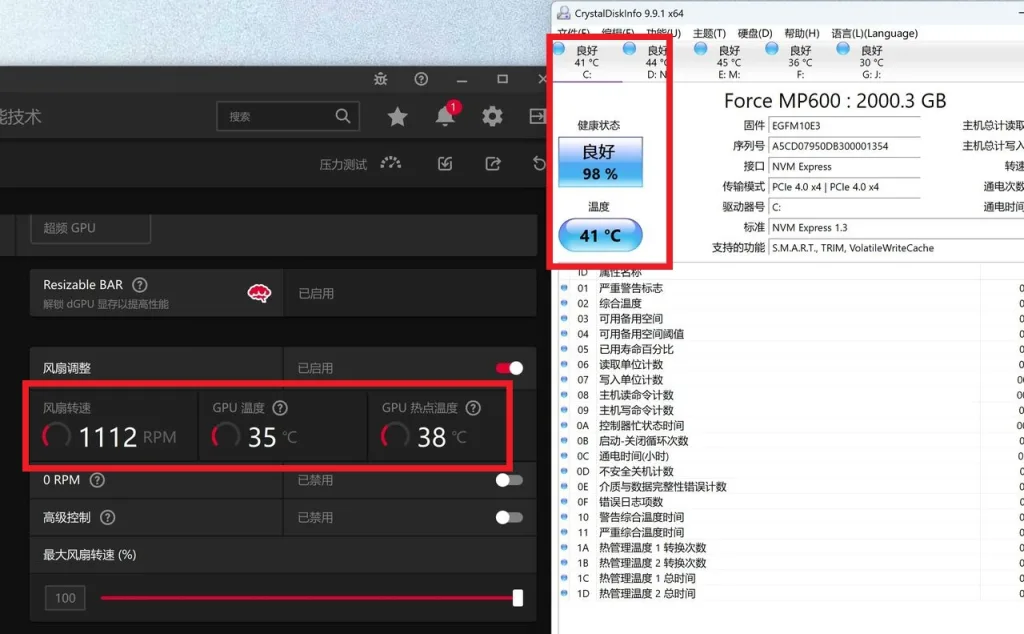The width and height of the screenshot is (1024, 634).
Task: Select the 不安全关机计数 attribute row
Action: coord(791,471)
